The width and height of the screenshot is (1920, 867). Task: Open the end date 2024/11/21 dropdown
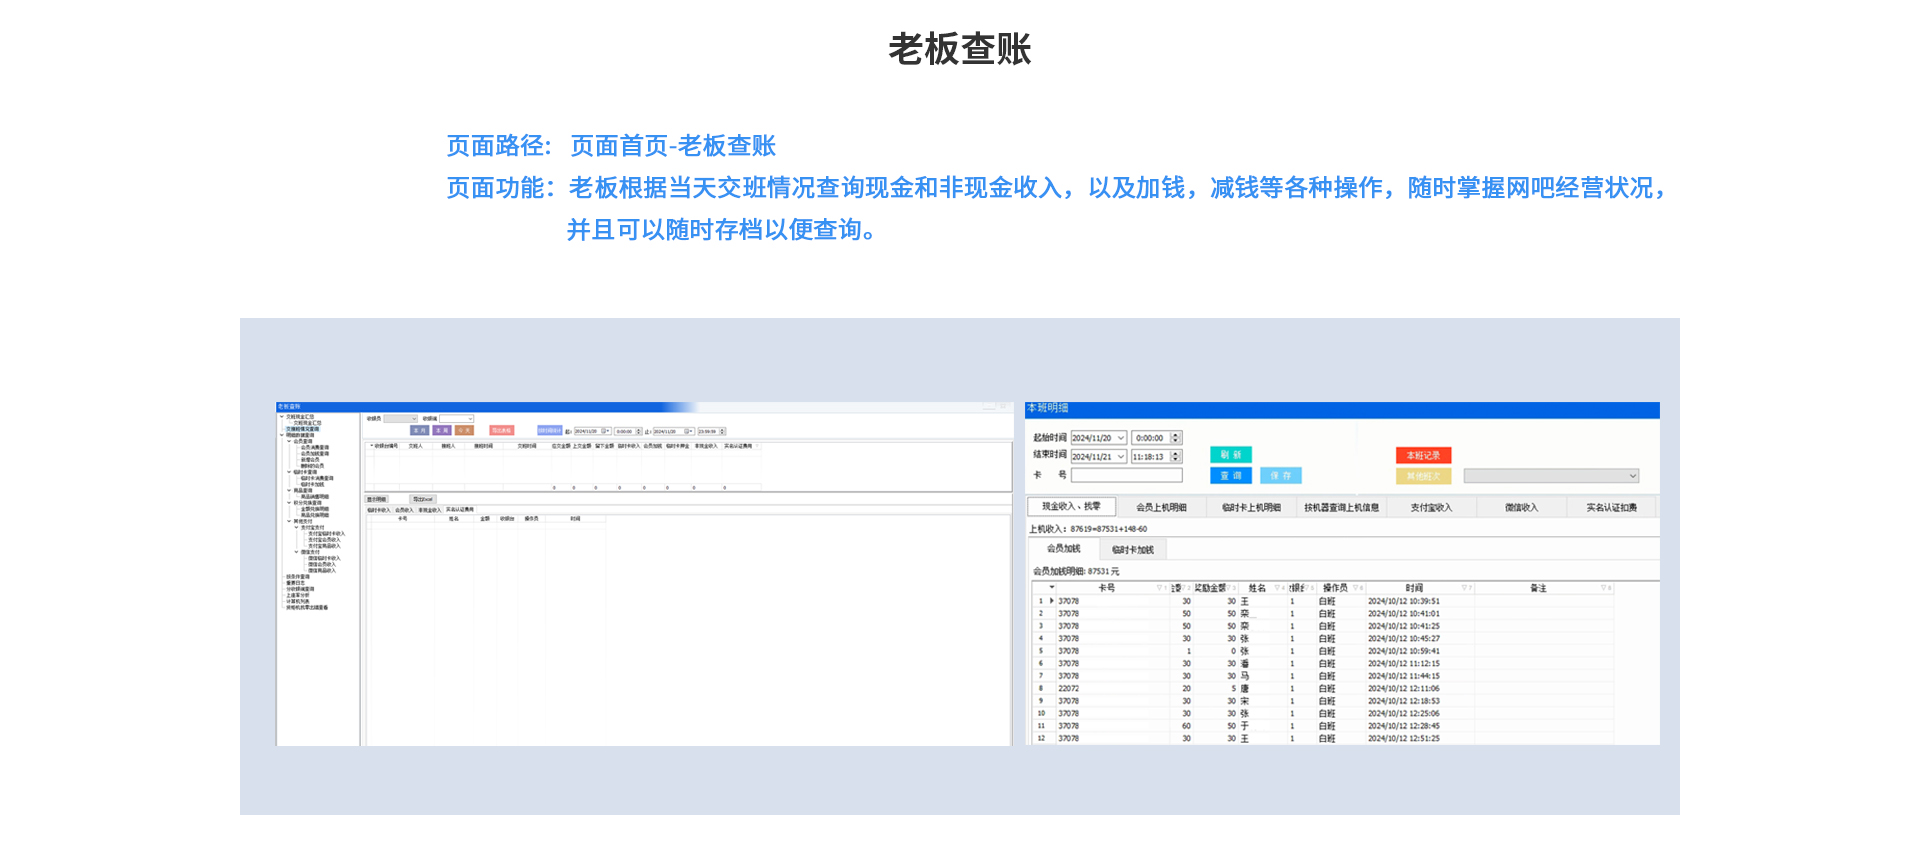click(x=1121, y=456)
